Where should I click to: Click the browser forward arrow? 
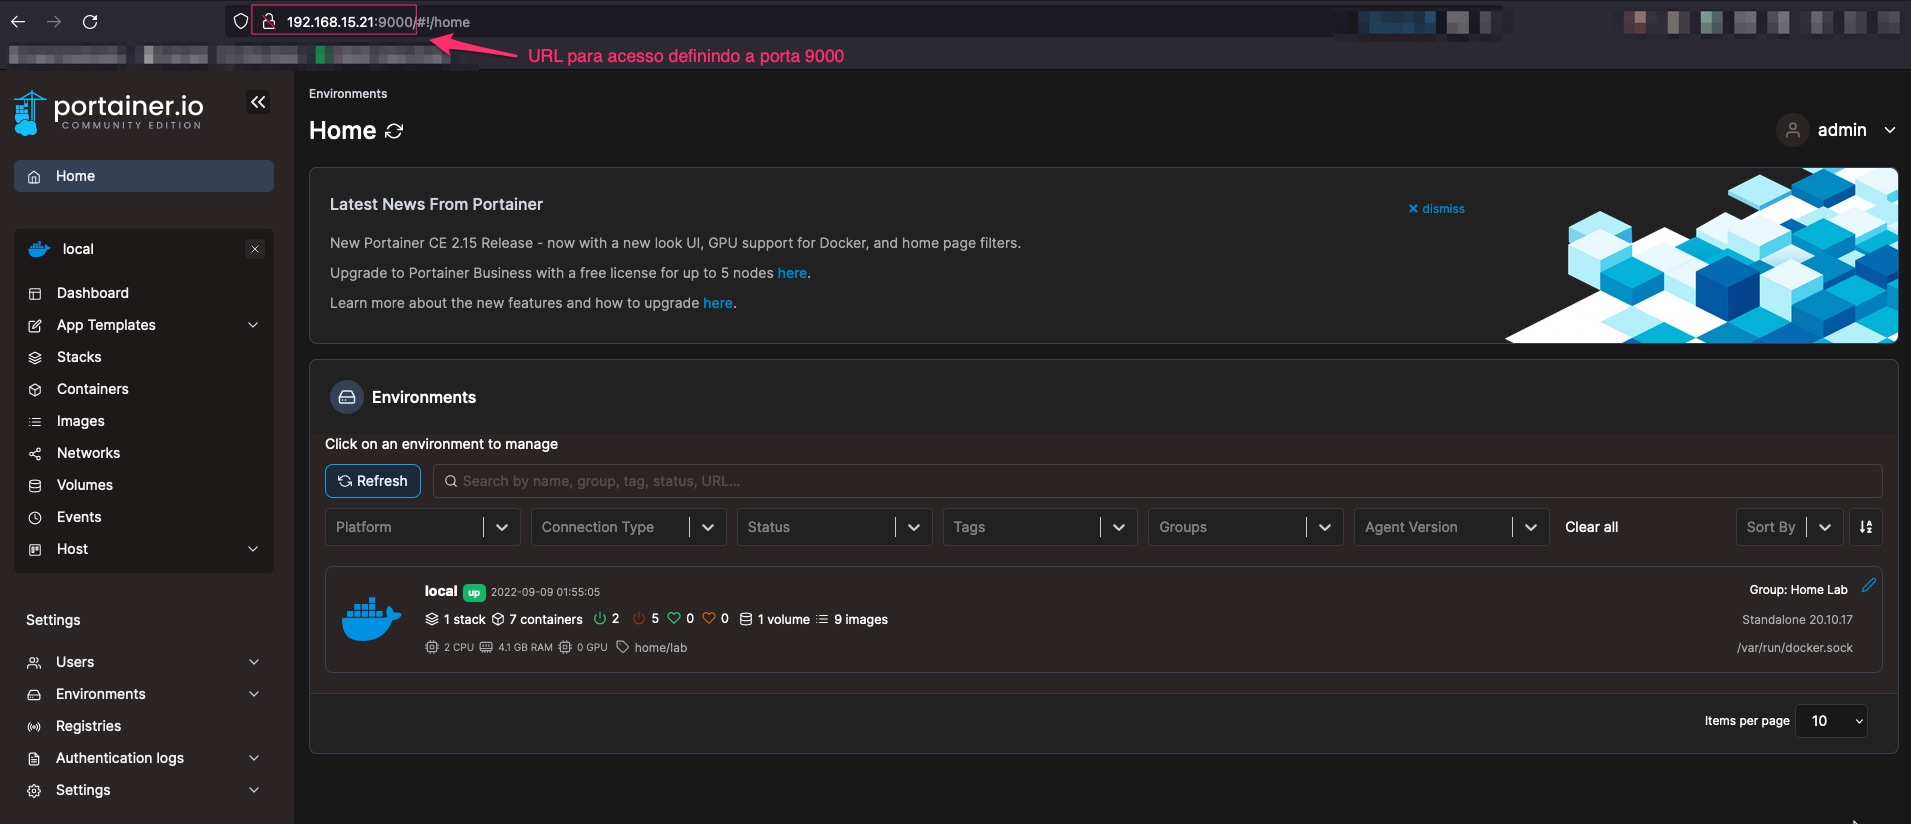(x=54, y=21)
